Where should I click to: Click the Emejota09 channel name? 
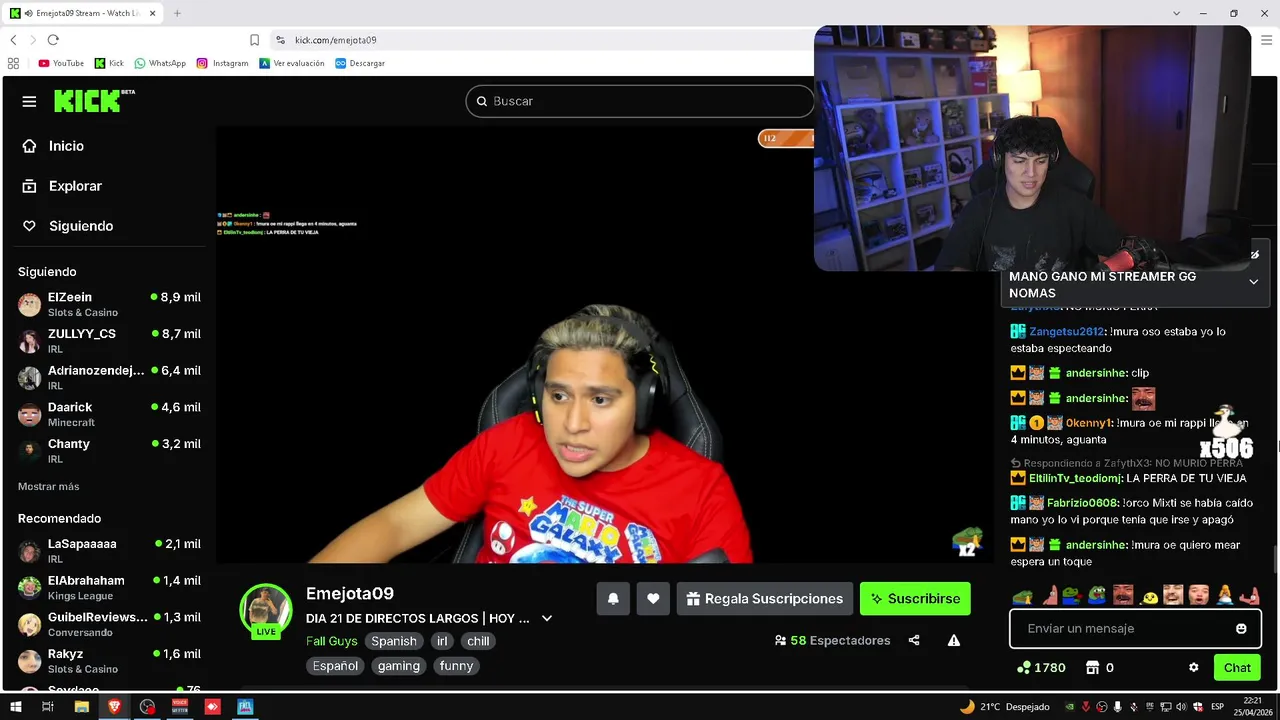[349, 593]
